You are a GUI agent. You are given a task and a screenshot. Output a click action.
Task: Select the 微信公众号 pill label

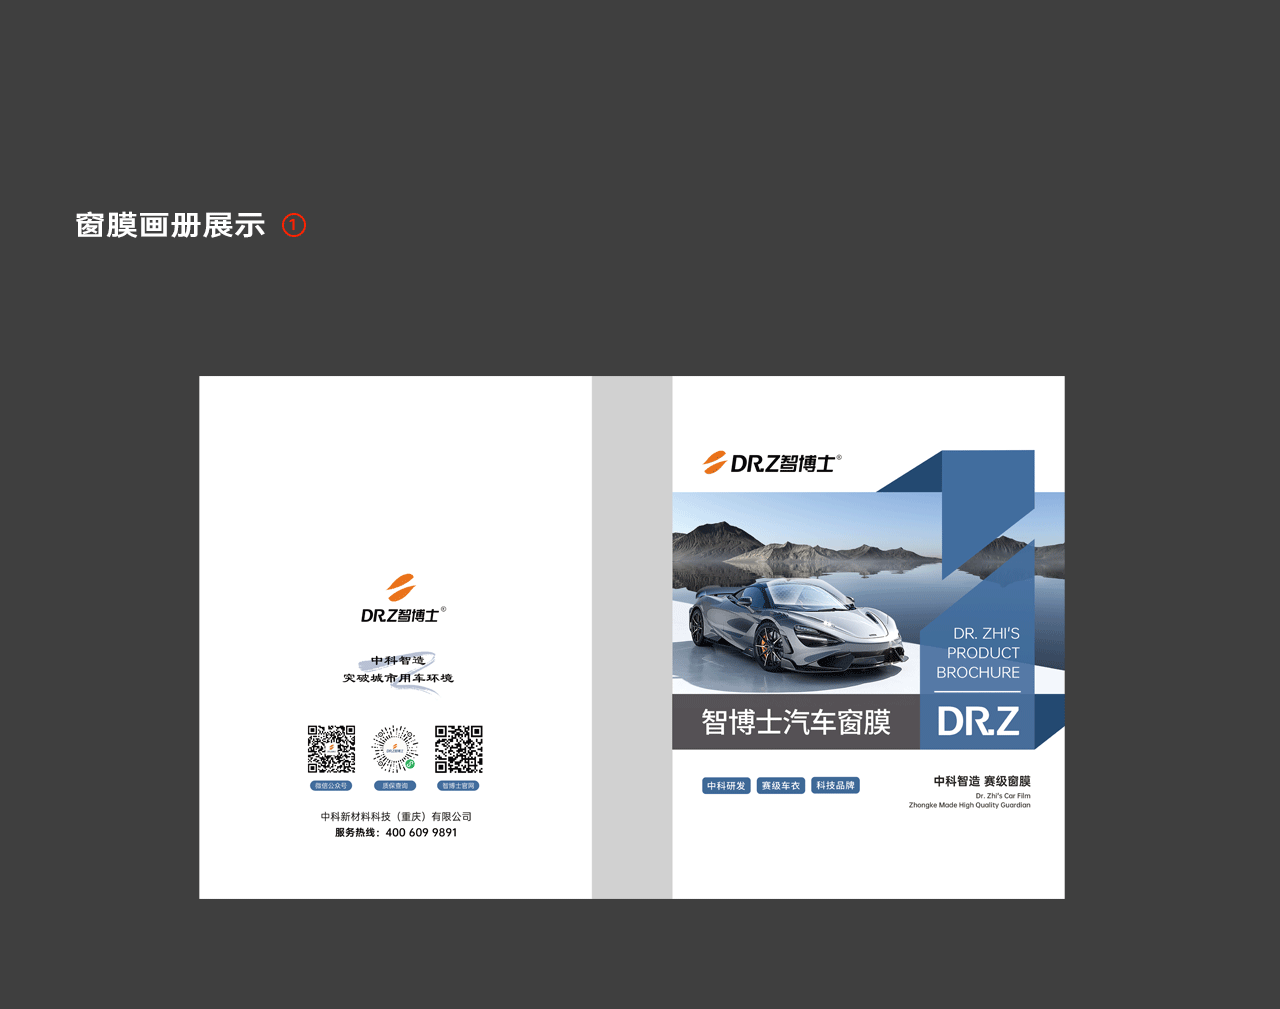(331, 786)
